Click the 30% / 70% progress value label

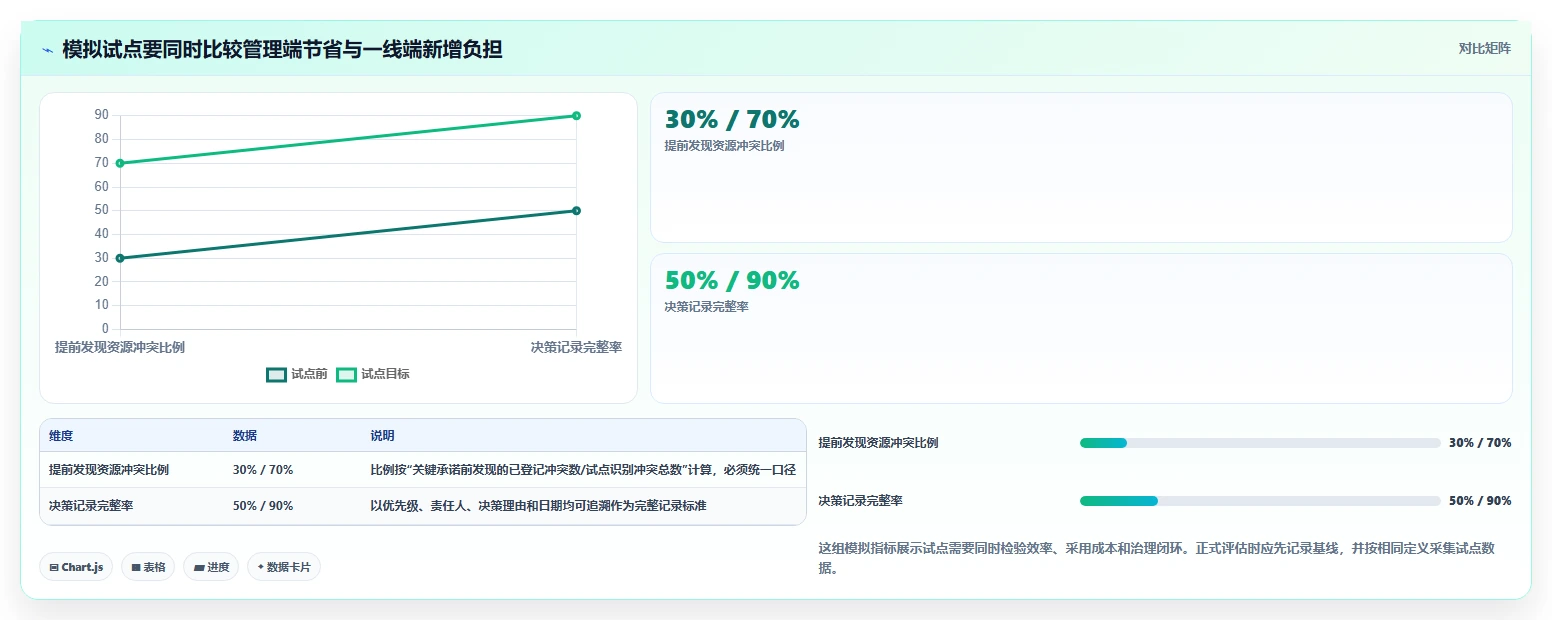[1480, 443]
